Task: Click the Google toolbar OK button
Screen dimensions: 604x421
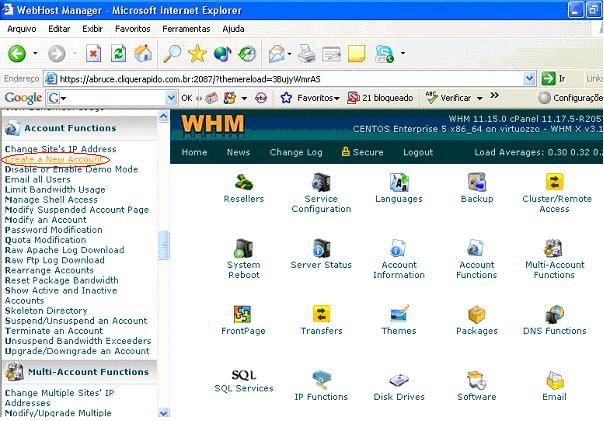Action: click(187, 98)
